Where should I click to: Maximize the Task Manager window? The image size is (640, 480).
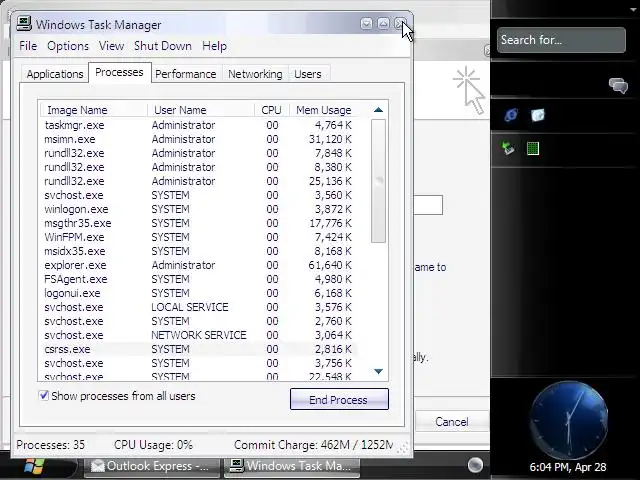tap(383, 24)
